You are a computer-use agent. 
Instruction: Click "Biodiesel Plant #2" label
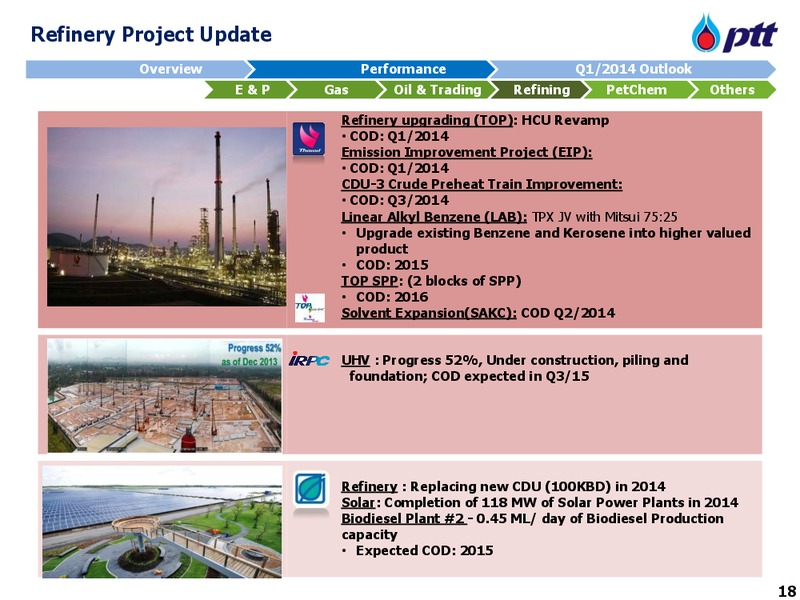(x=402, y=518)
